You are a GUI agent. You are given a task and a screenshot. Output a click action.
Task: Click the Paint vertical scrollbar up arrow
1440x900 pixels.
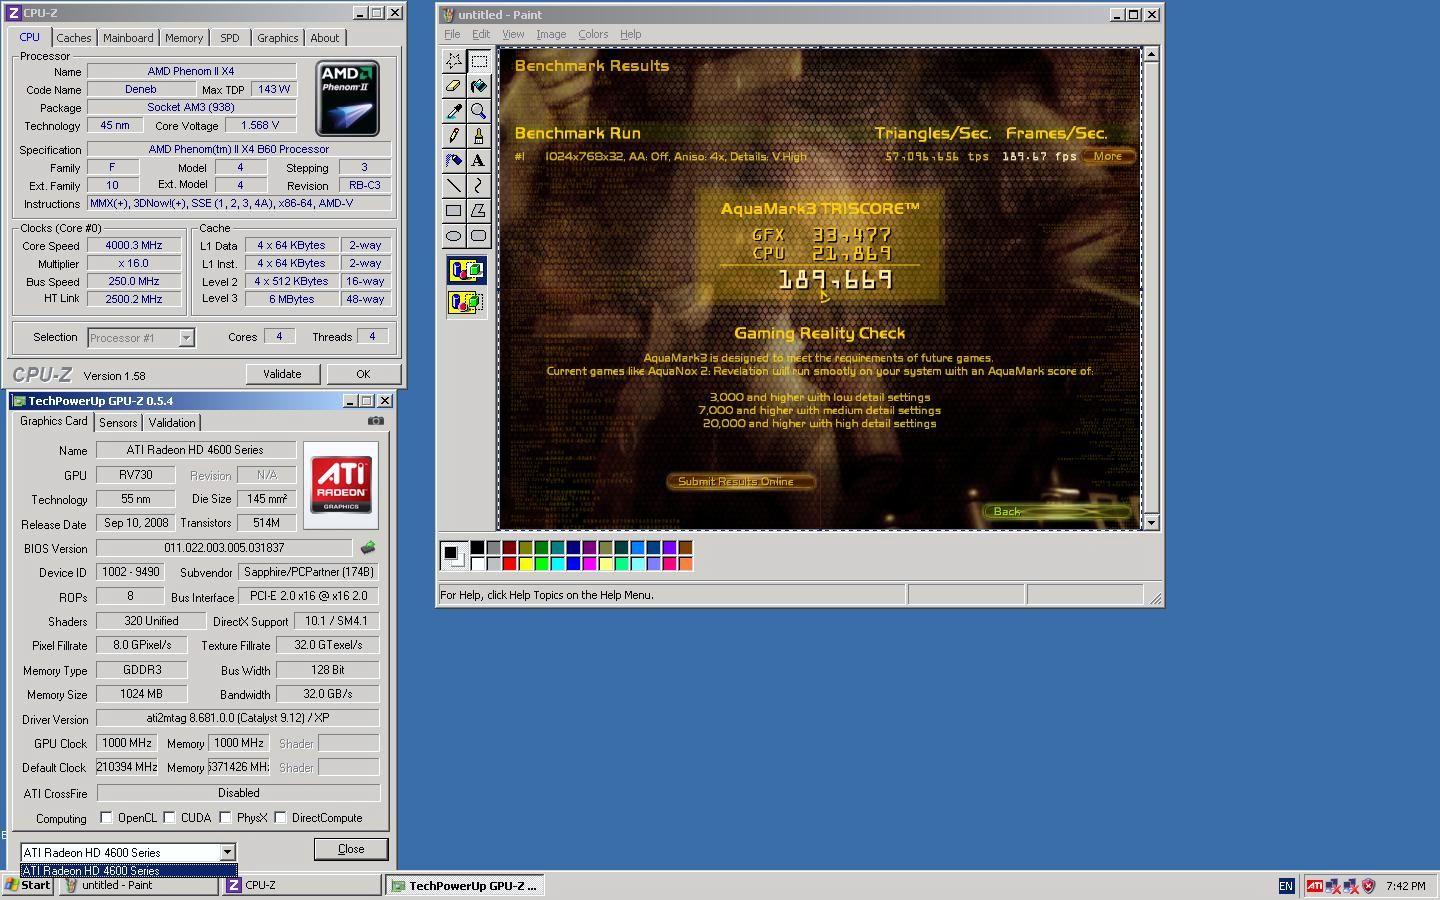tap(1151, 54)
